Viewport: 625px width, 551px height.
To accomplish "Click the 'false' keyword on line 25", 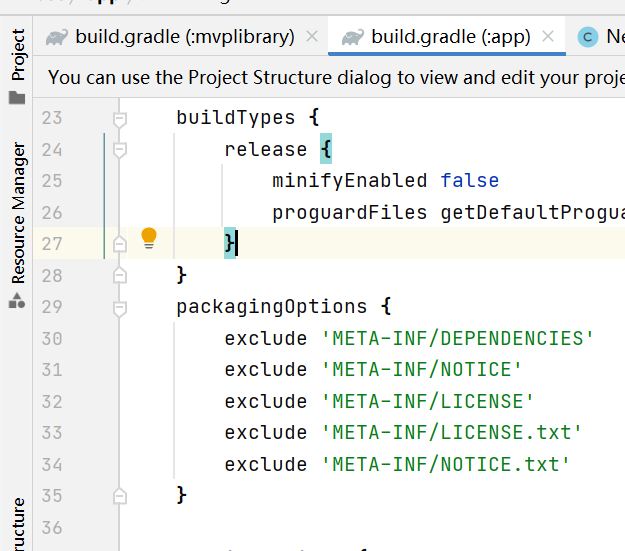I will tap(470, 181).
